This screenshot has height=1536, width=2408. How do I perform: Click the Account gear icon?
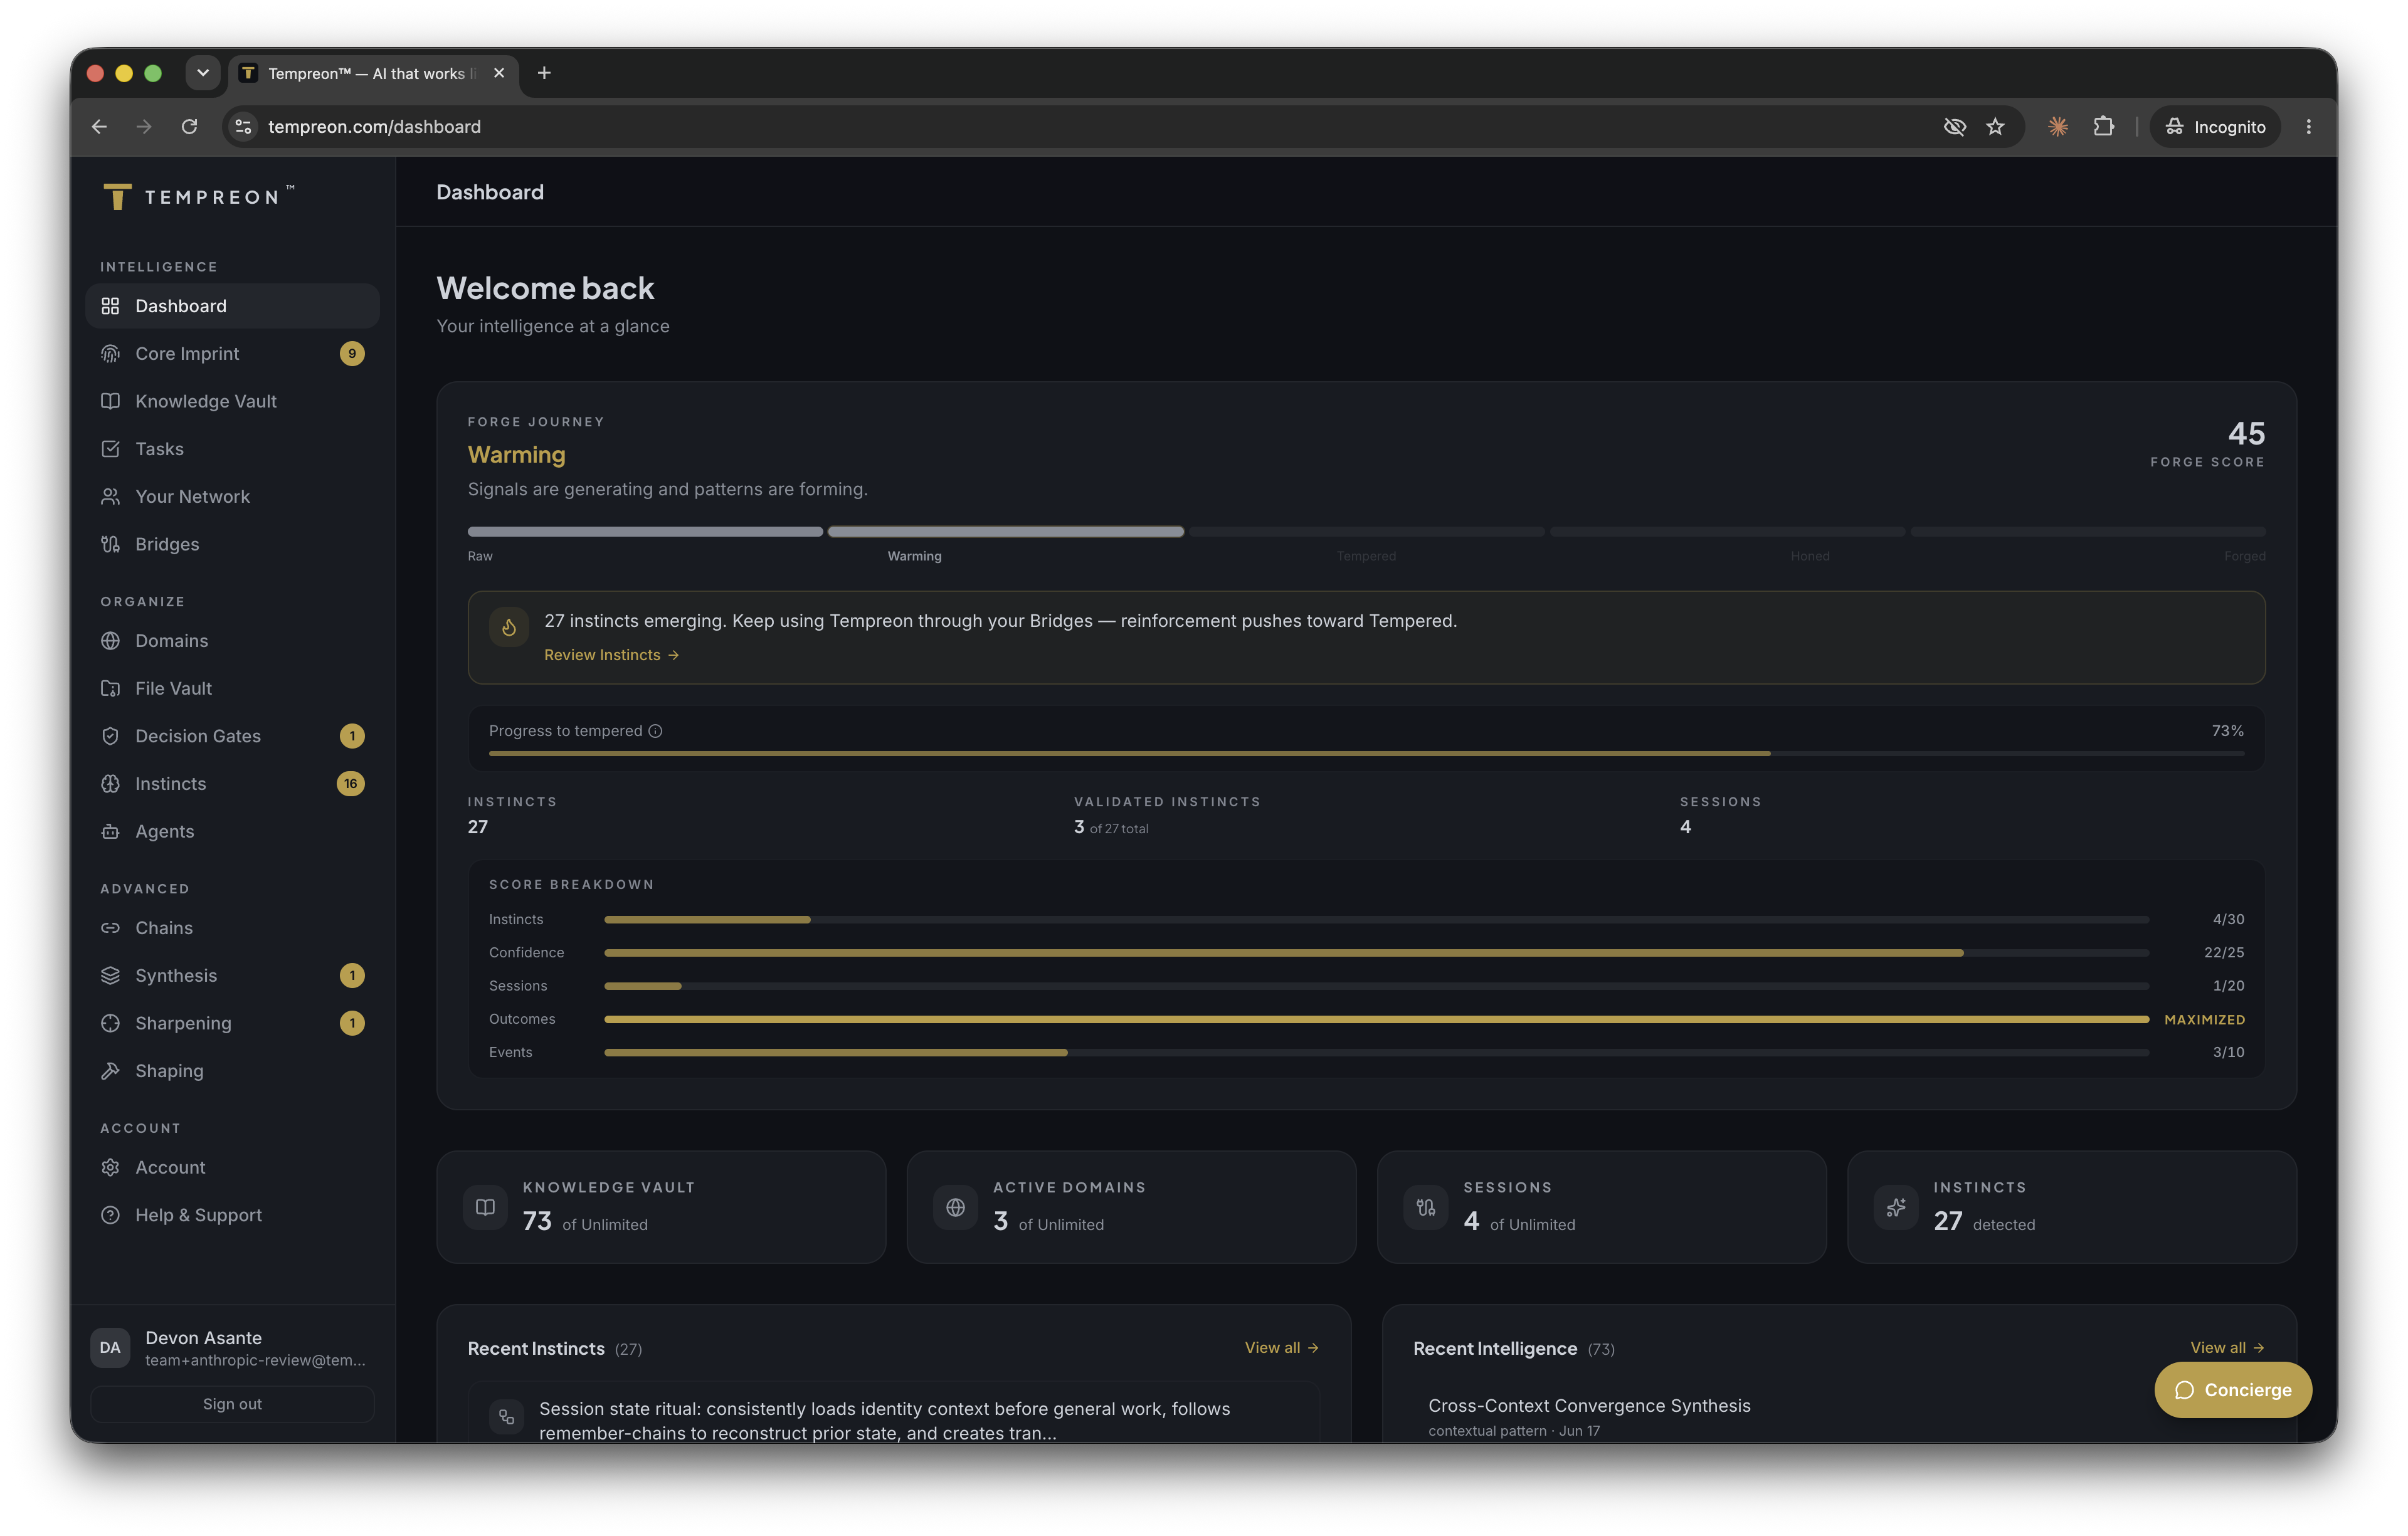pyautogui.click(x=110, y=1167)
